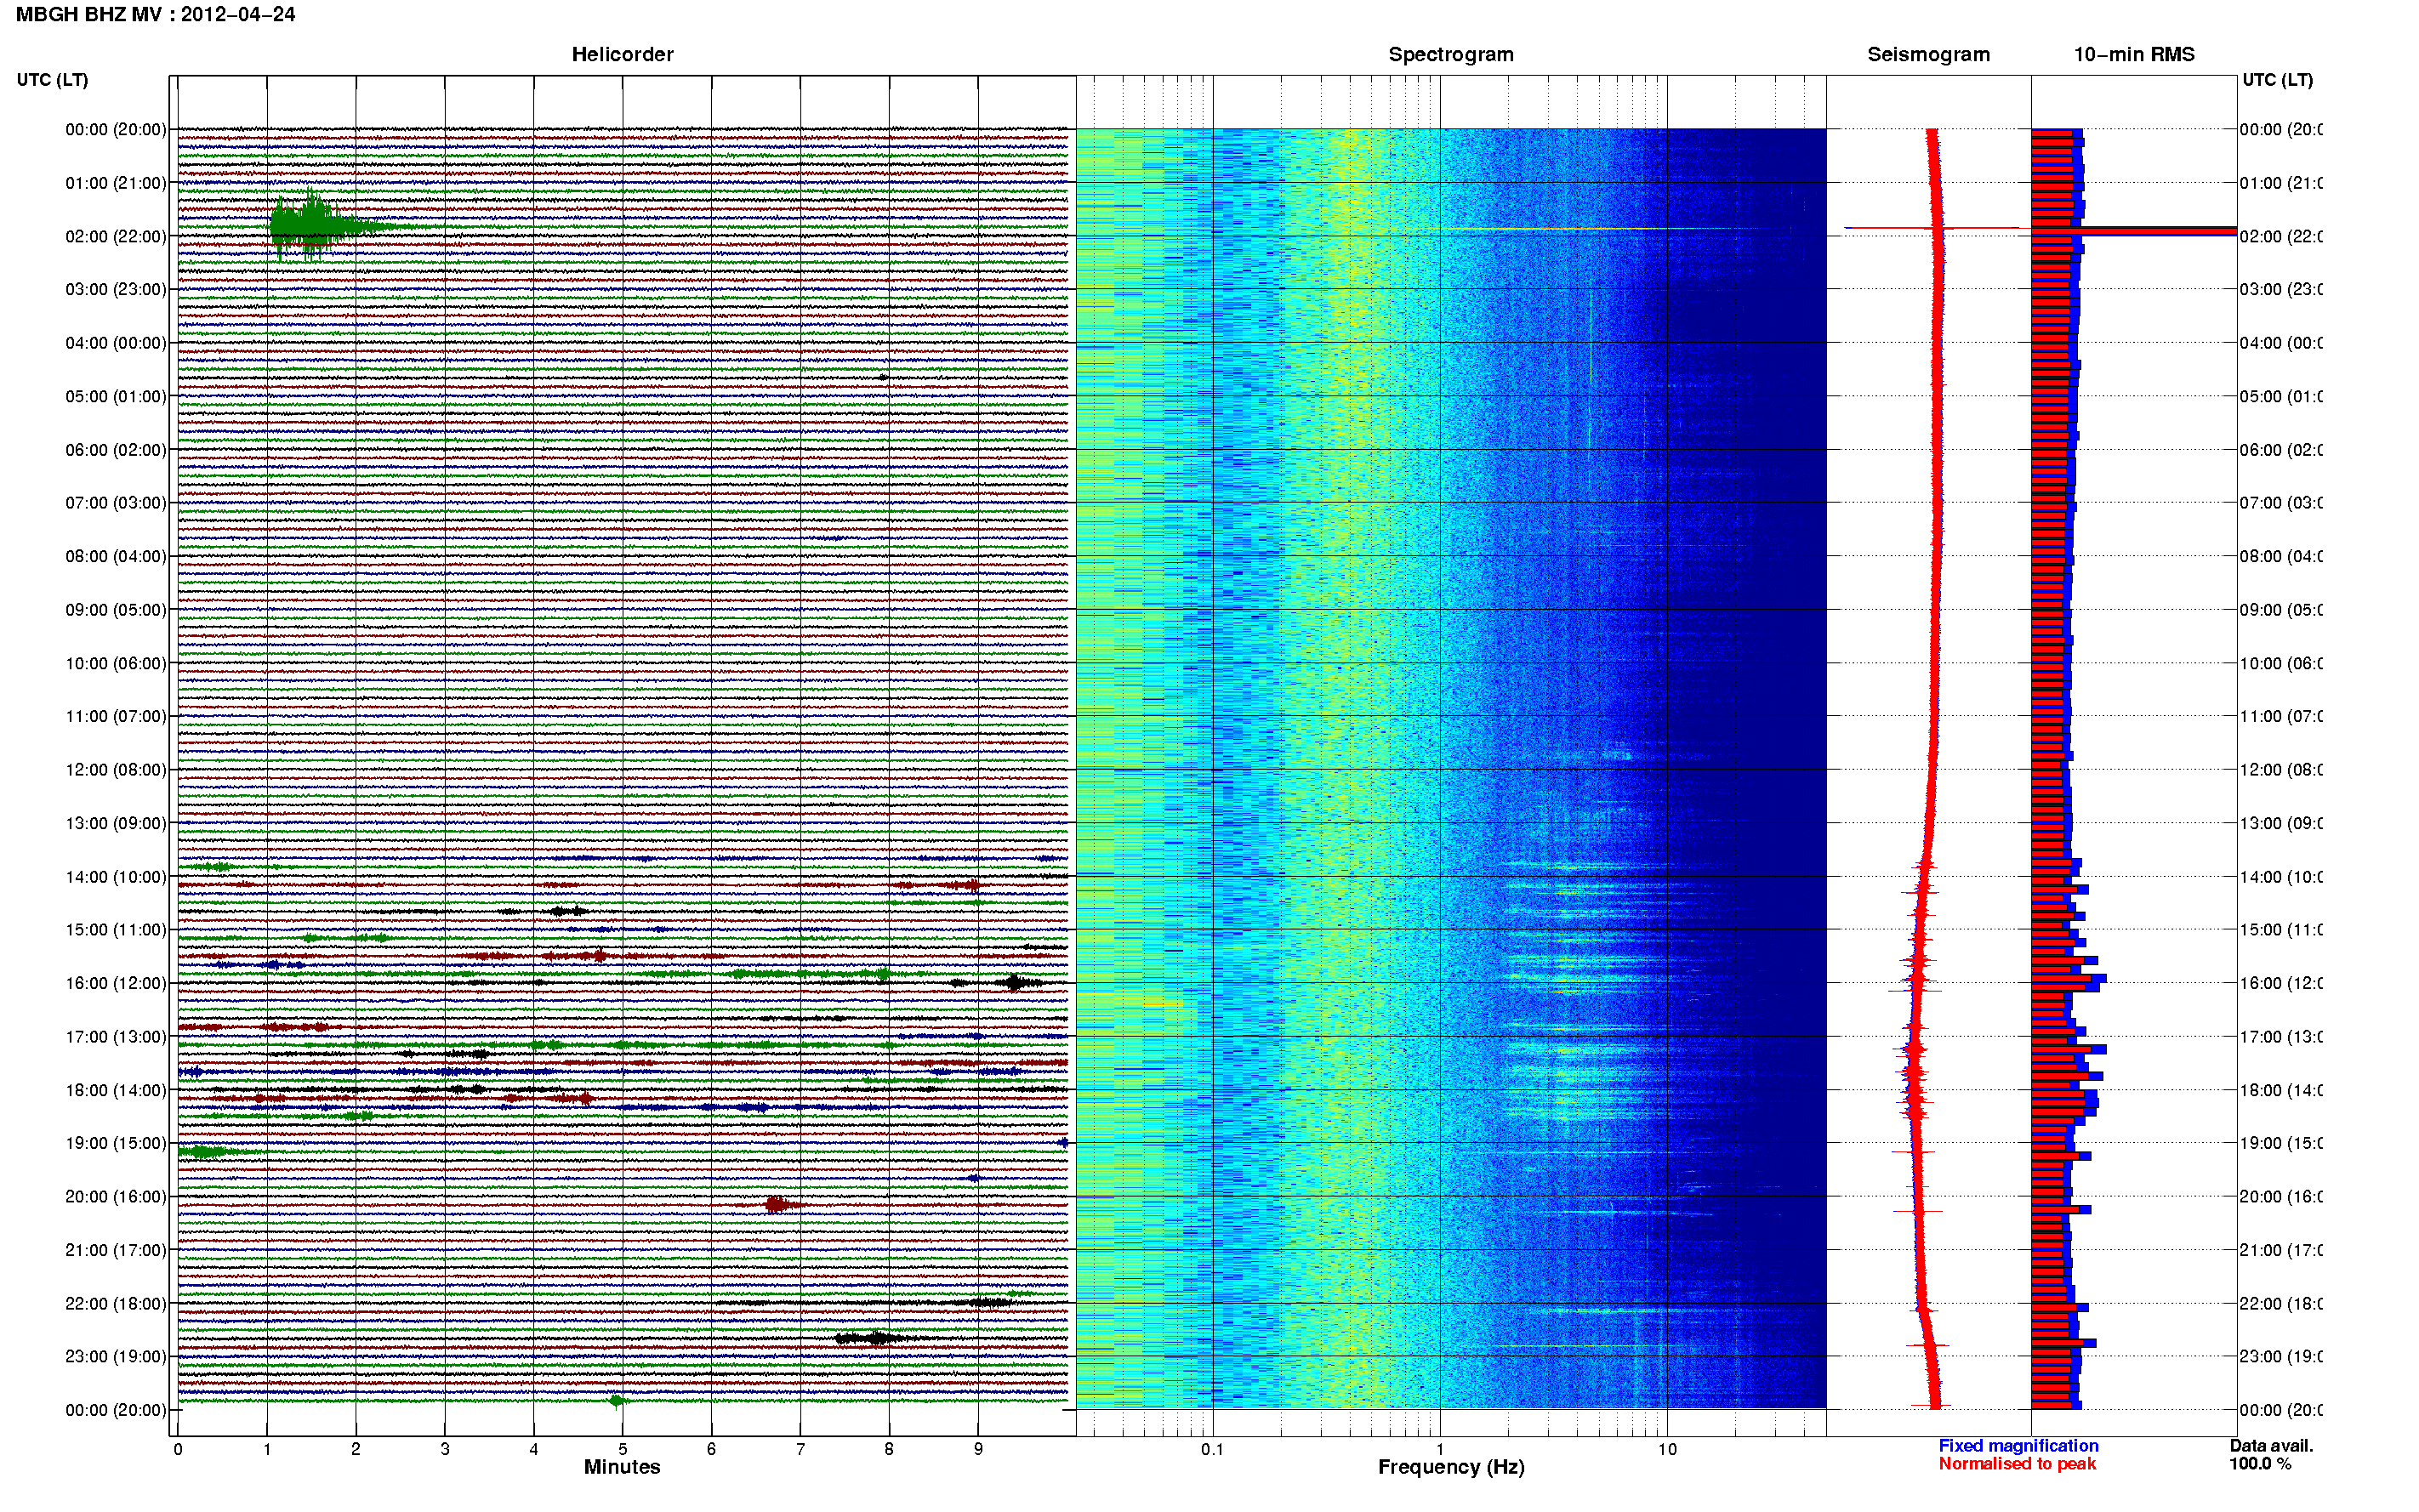Viewport: 2419px width, 1512px height.
Task: Select the title text MBGH BHZ MV : 2012-04-24
Action: click(156, 14)
